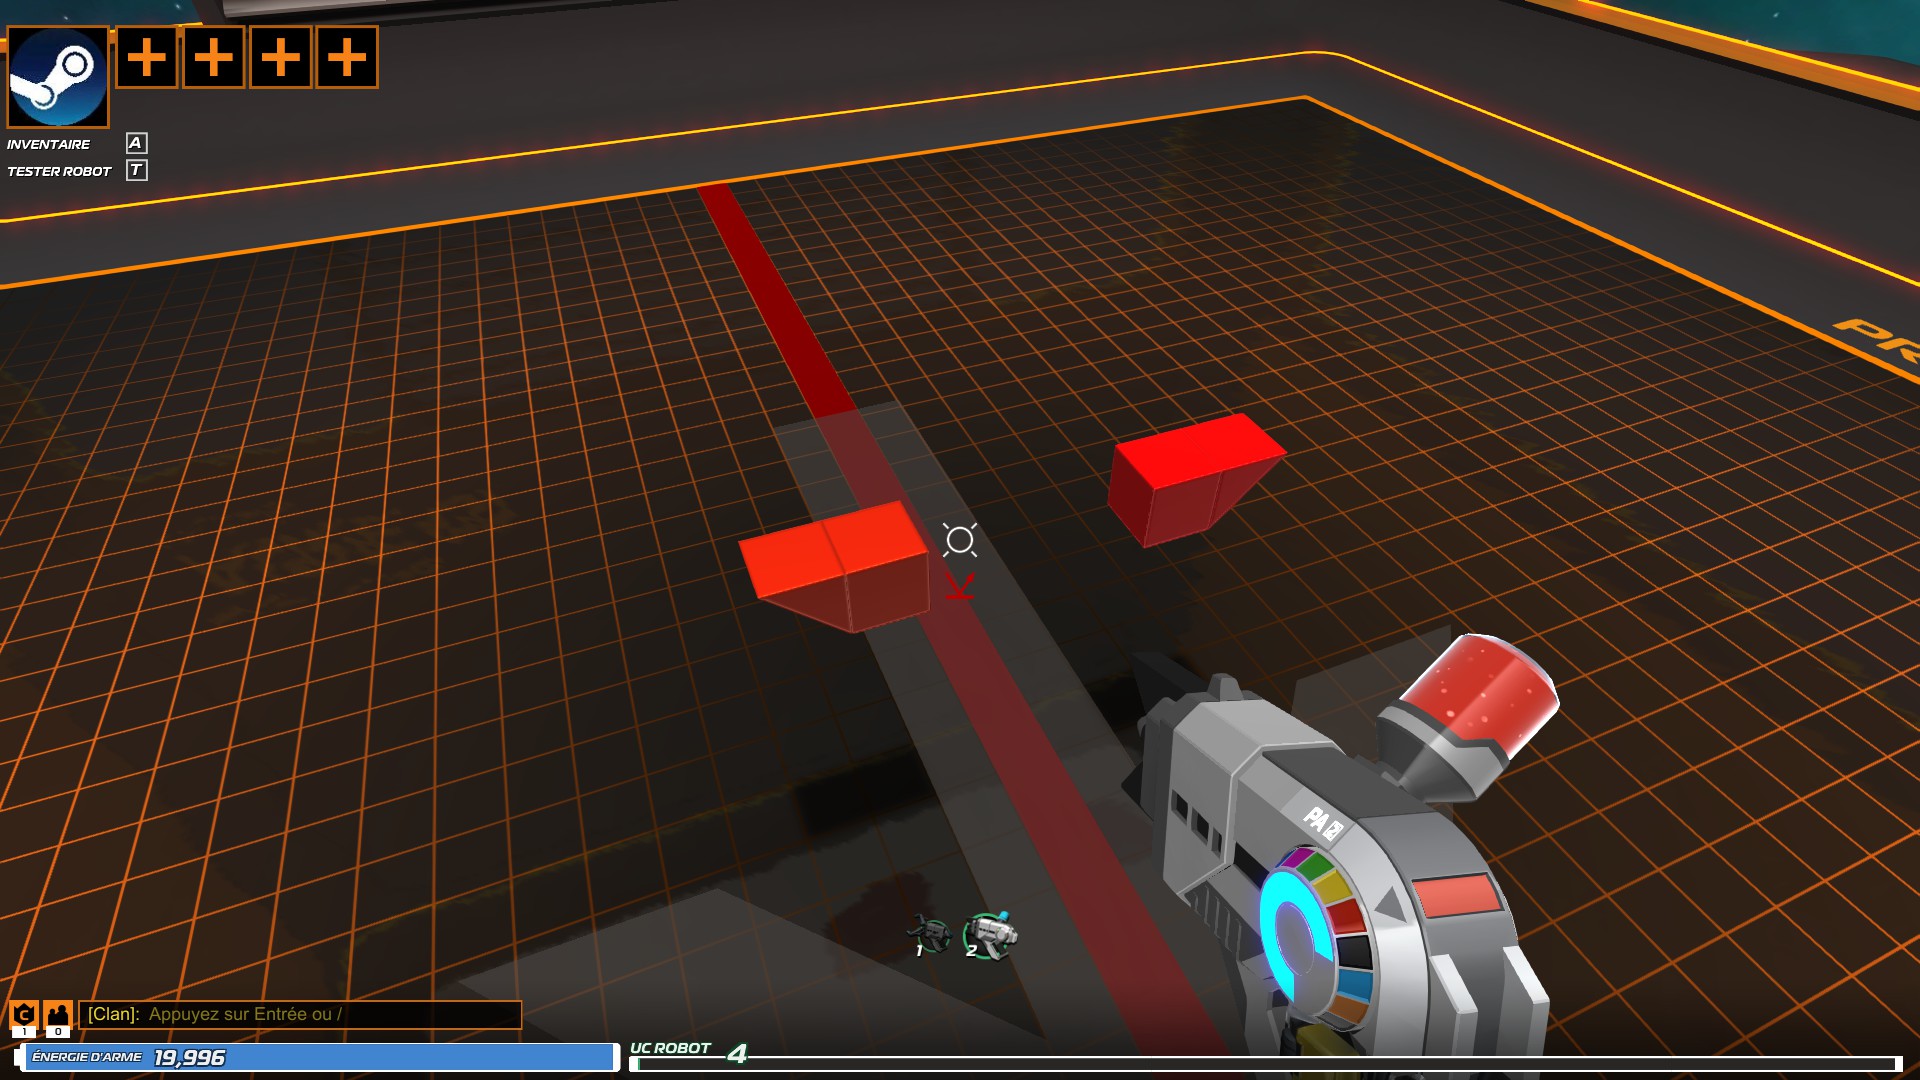
Task: Click the fourth plus party slot
Action: pos(347,57)
